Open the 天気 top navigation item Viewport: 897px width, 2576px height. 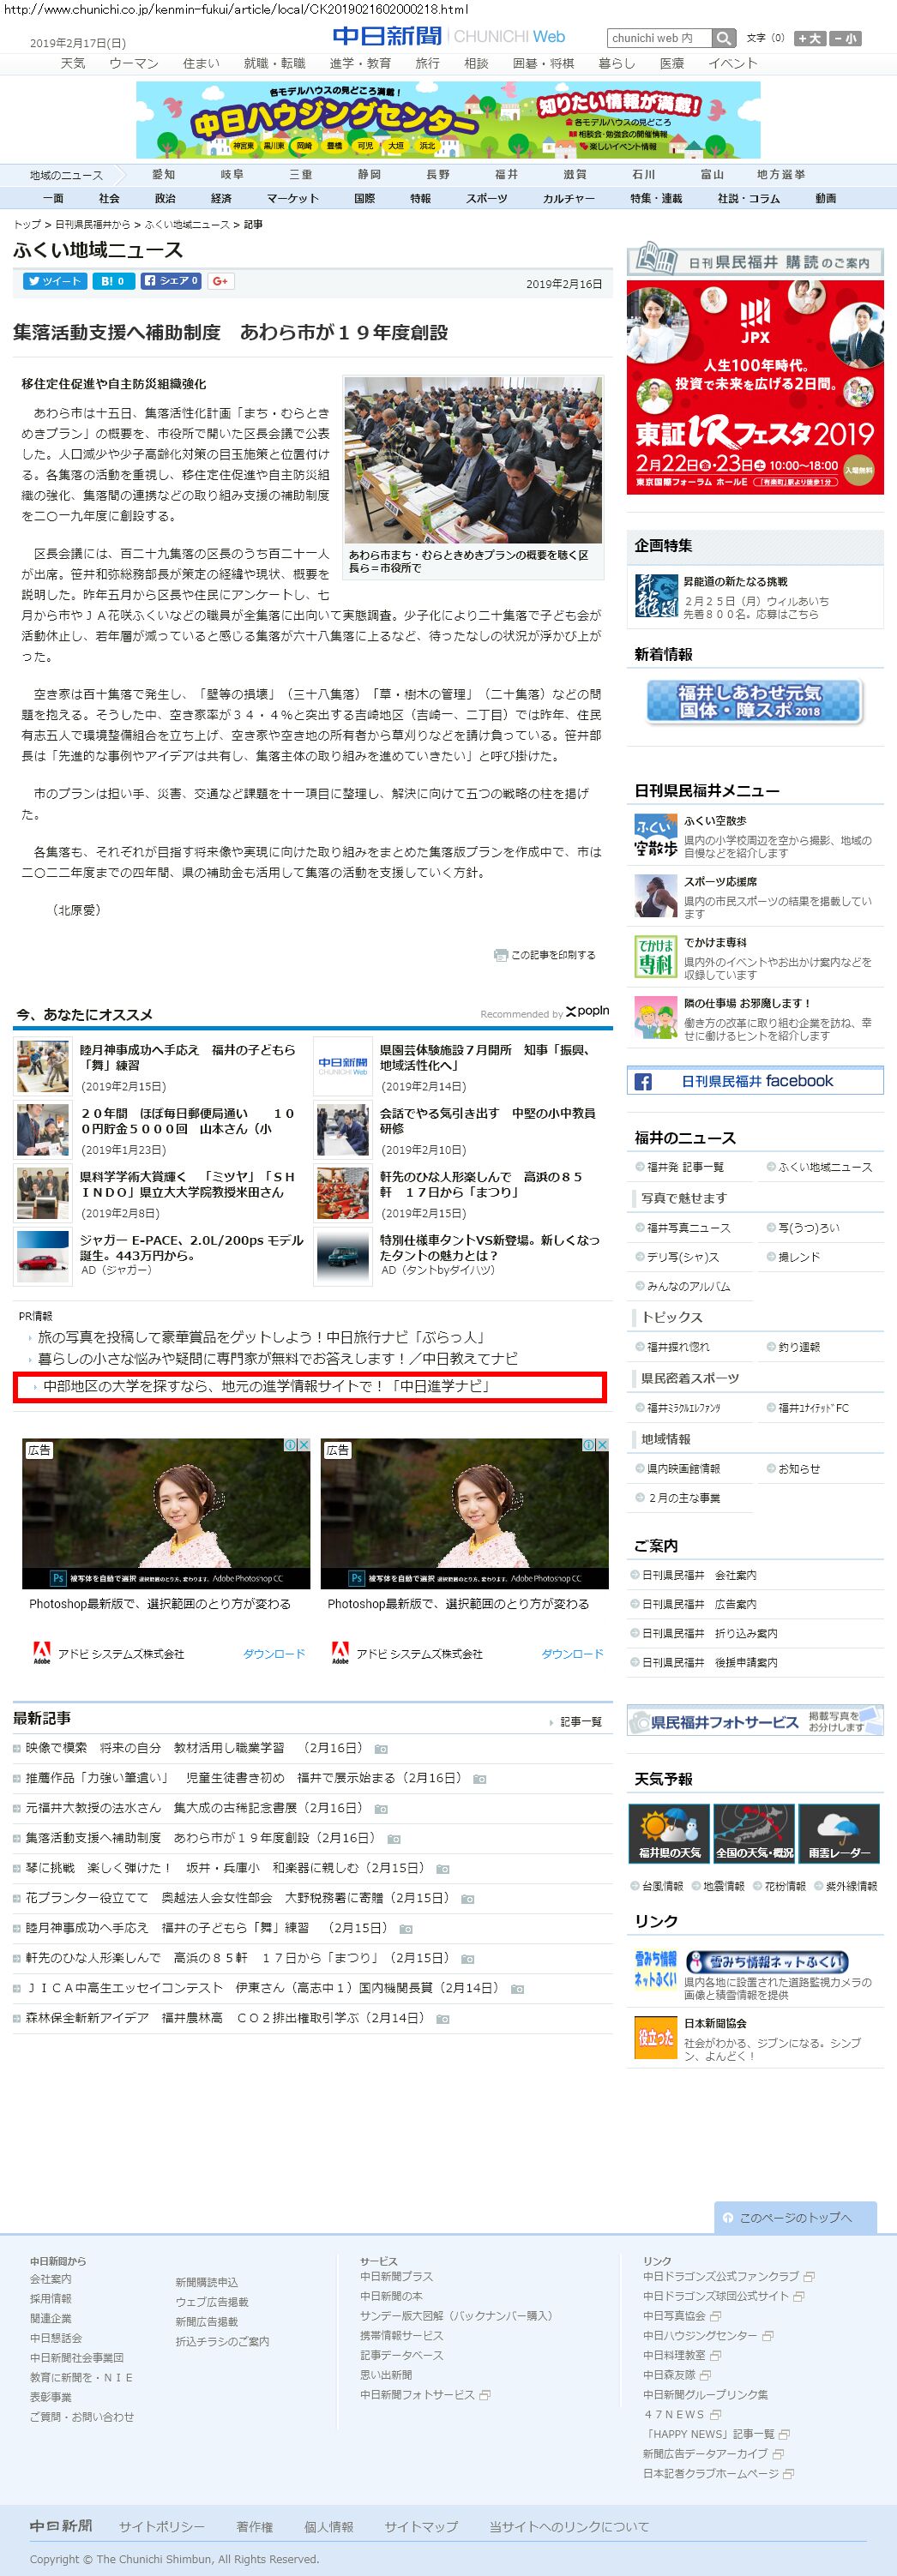click(x=73, y=63)
